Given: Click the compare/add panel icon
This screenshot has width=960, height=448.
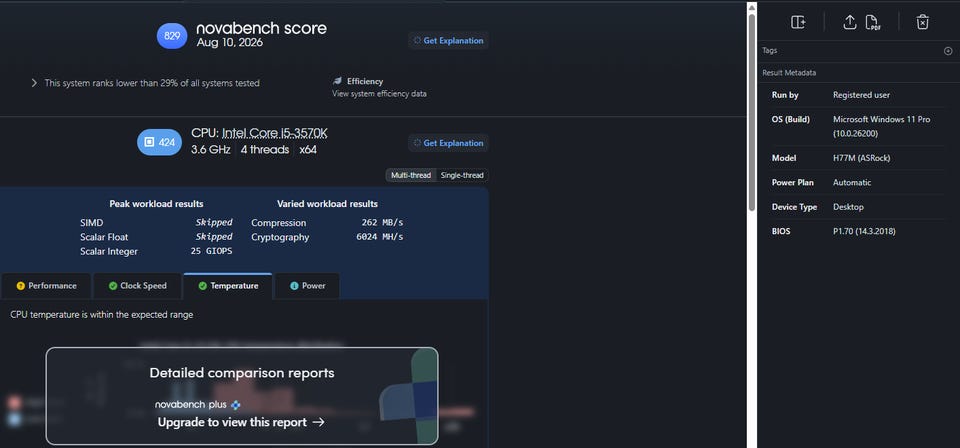Looking at the screenshot, I should point(798,22).
